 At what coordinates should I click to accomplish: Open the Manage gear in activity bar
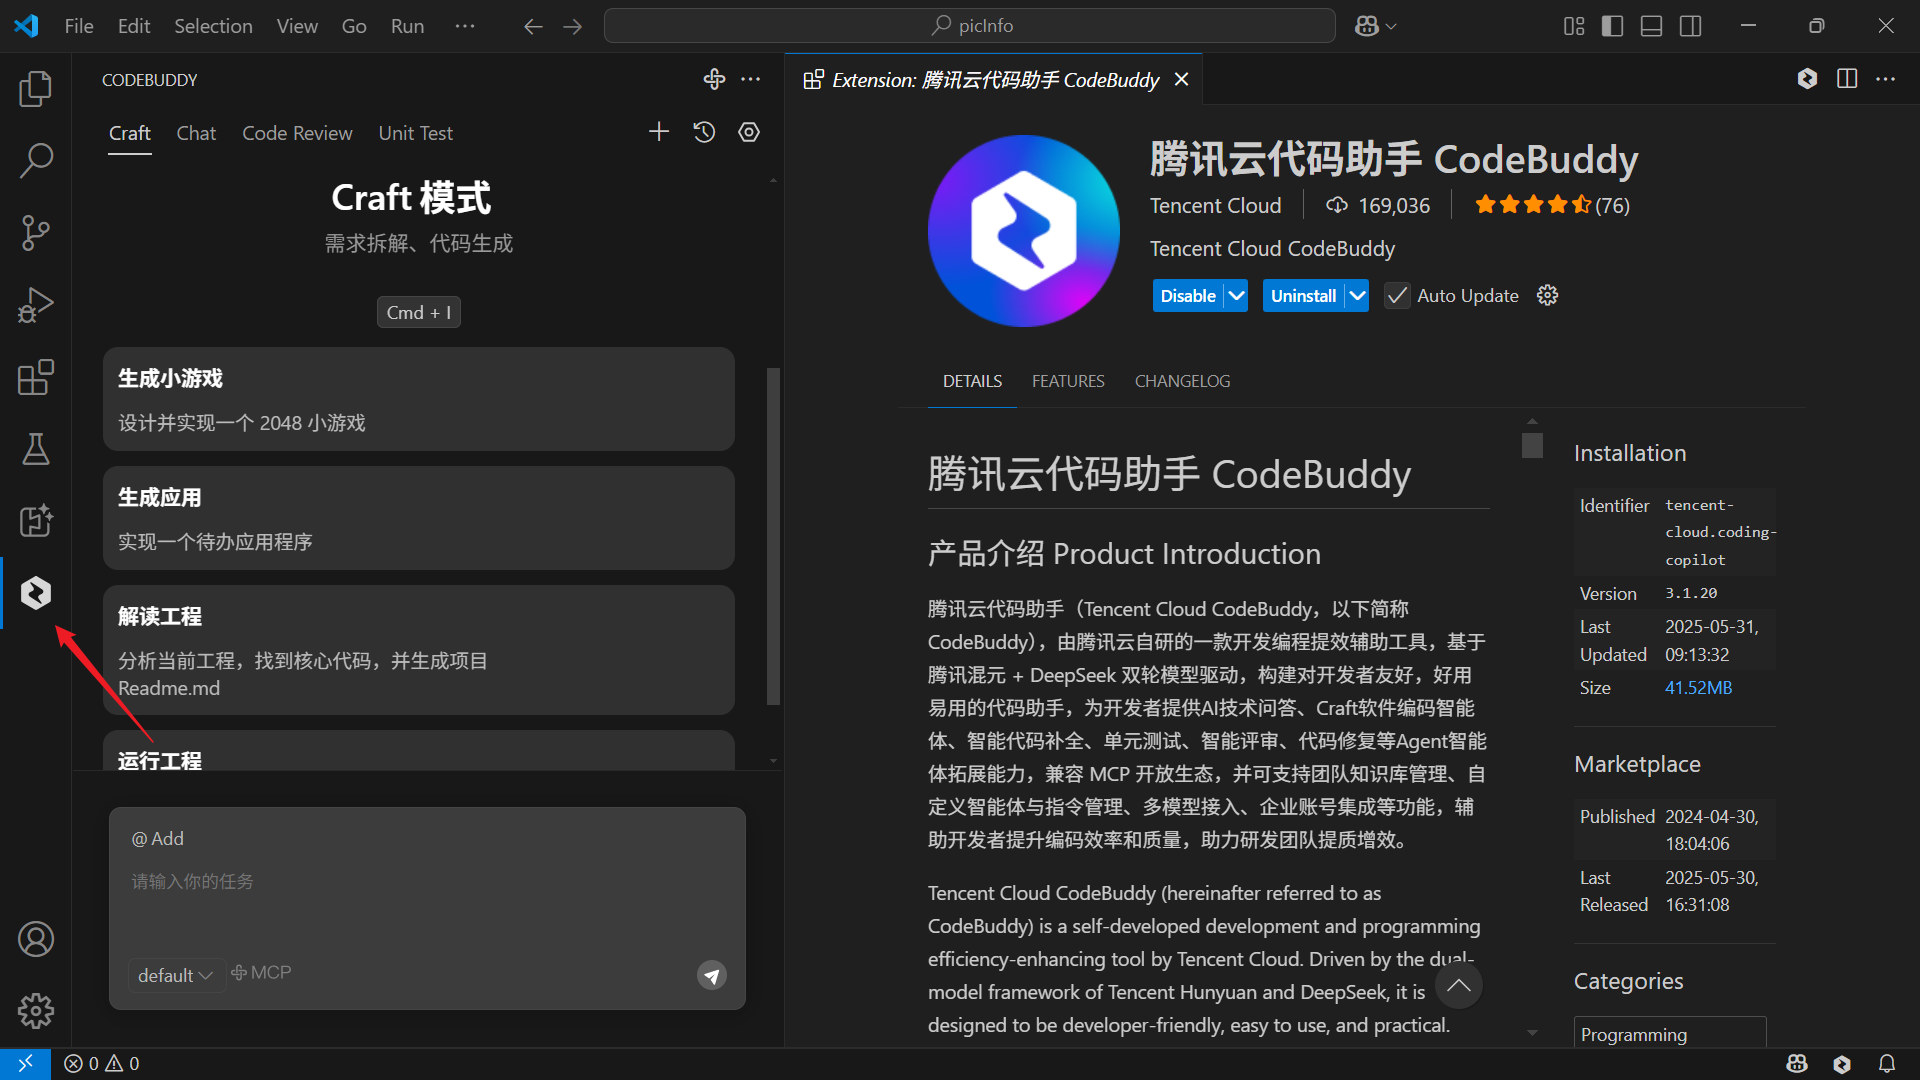coord(36,1011)
